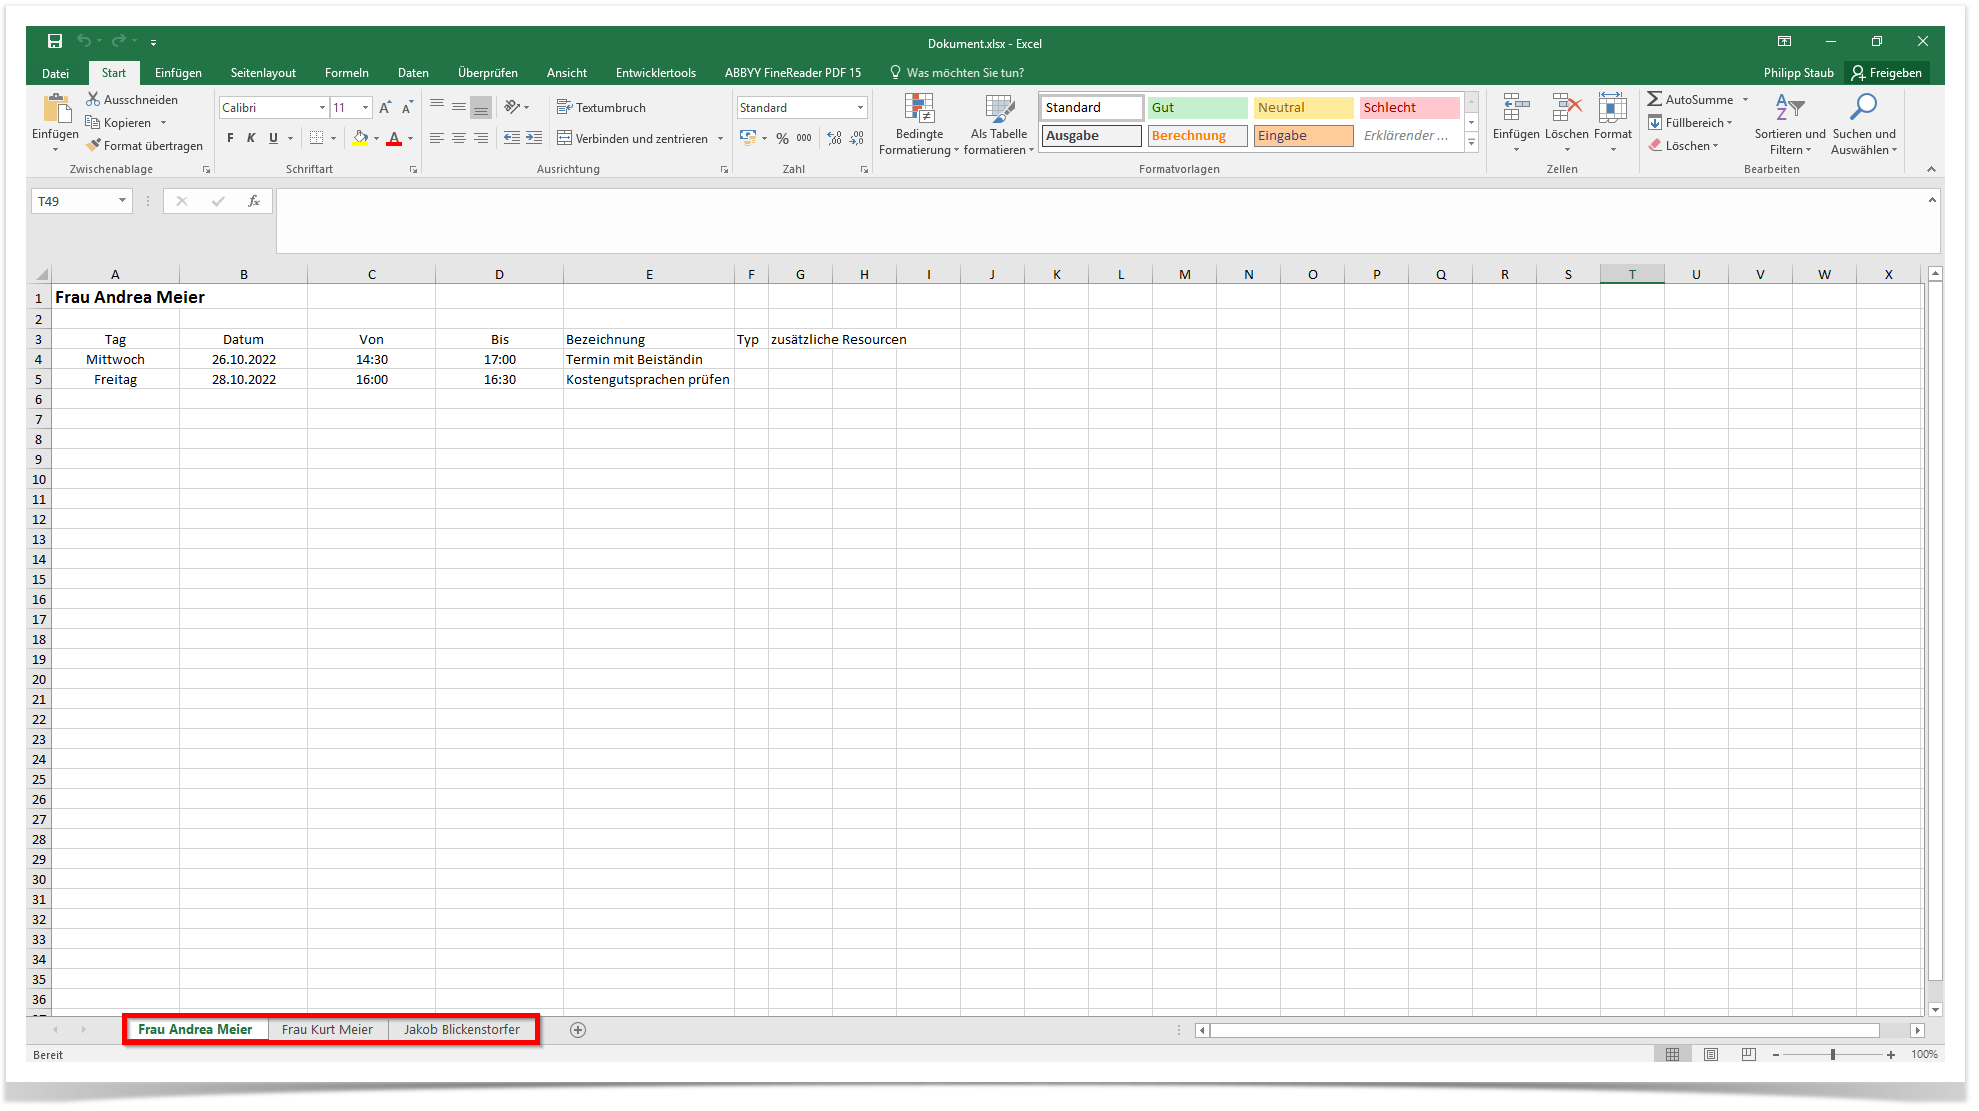Expand the Formatvorlagen gallery
1979x1111 pixels.
pyautogui.click(x=1471, y=143)
